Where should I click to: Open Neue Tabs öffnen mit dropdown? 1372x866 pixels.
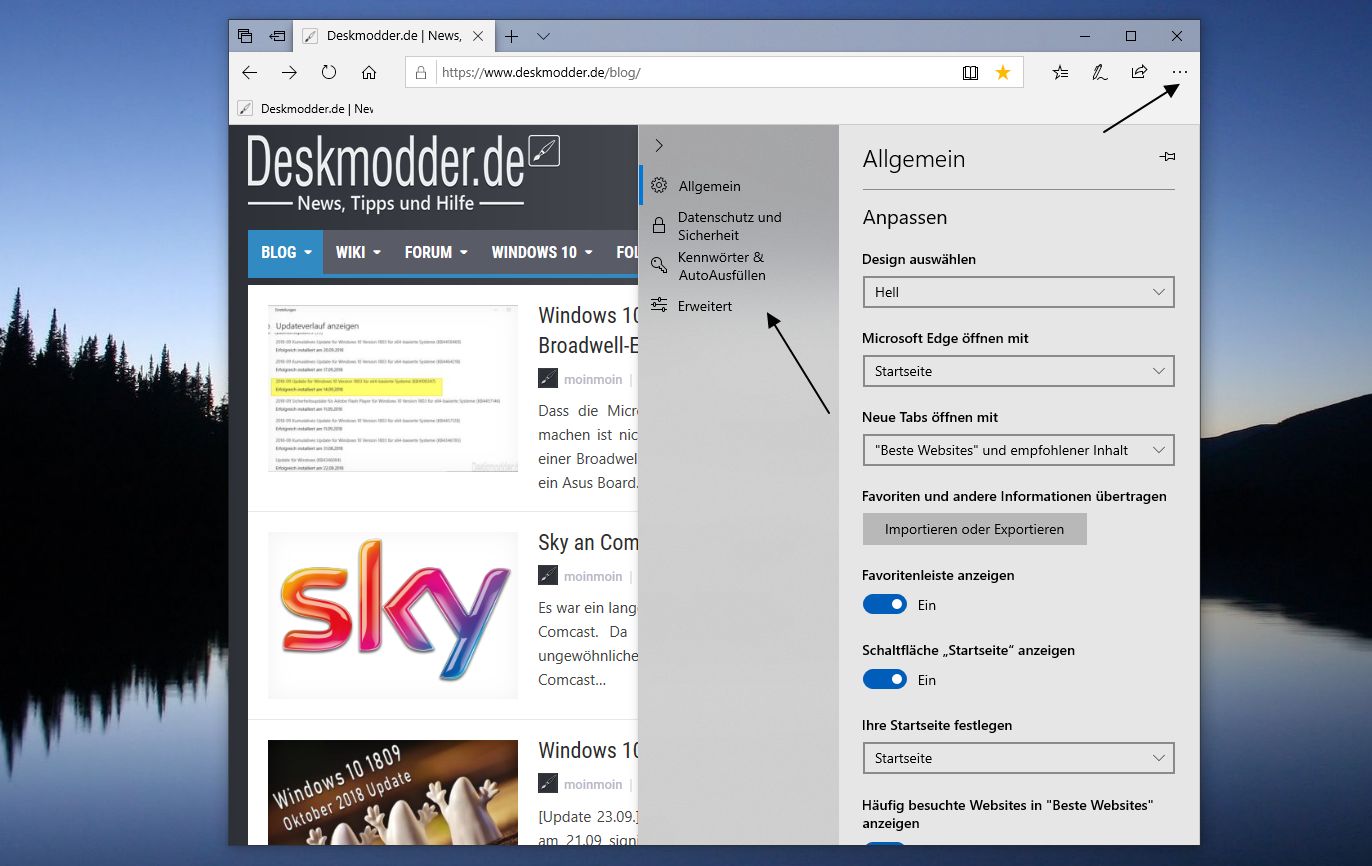click(x=1018, y=450)
